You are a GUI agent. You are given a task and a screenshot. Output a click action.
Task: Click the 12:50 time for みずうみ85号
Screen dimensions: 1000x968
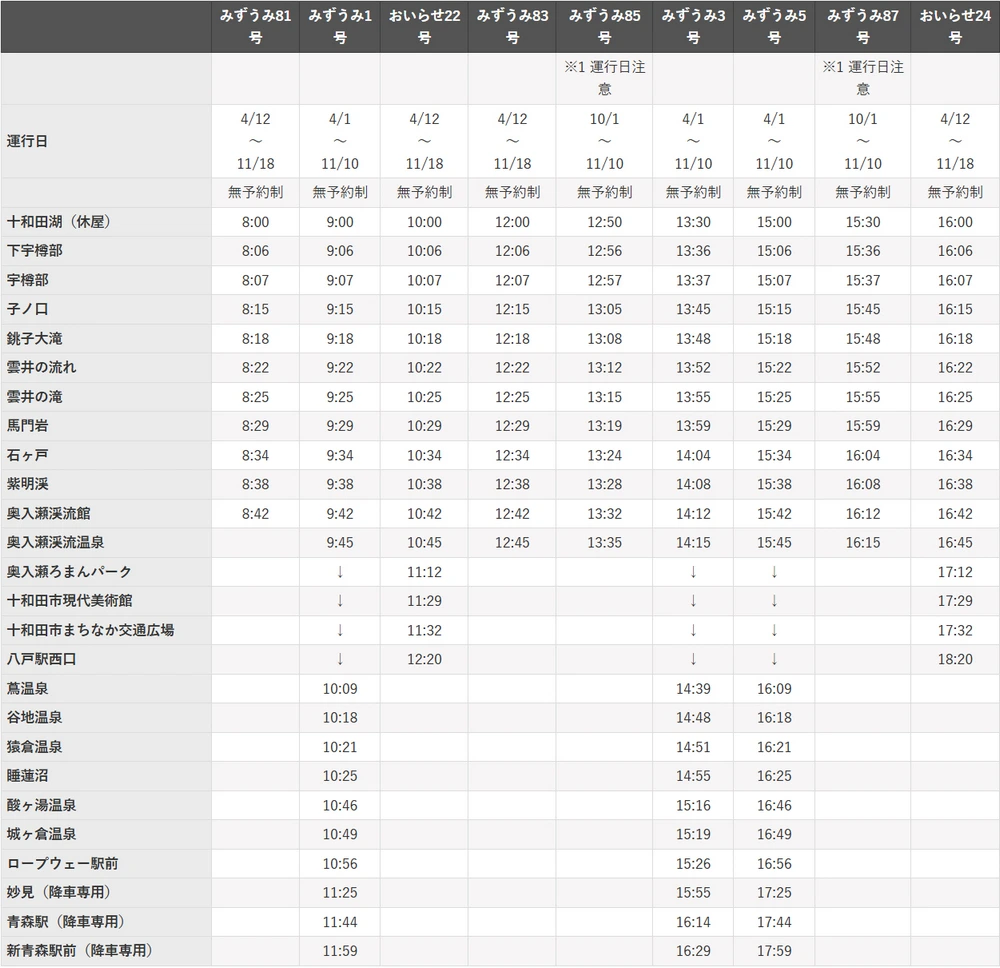click(x=605, y=222)
